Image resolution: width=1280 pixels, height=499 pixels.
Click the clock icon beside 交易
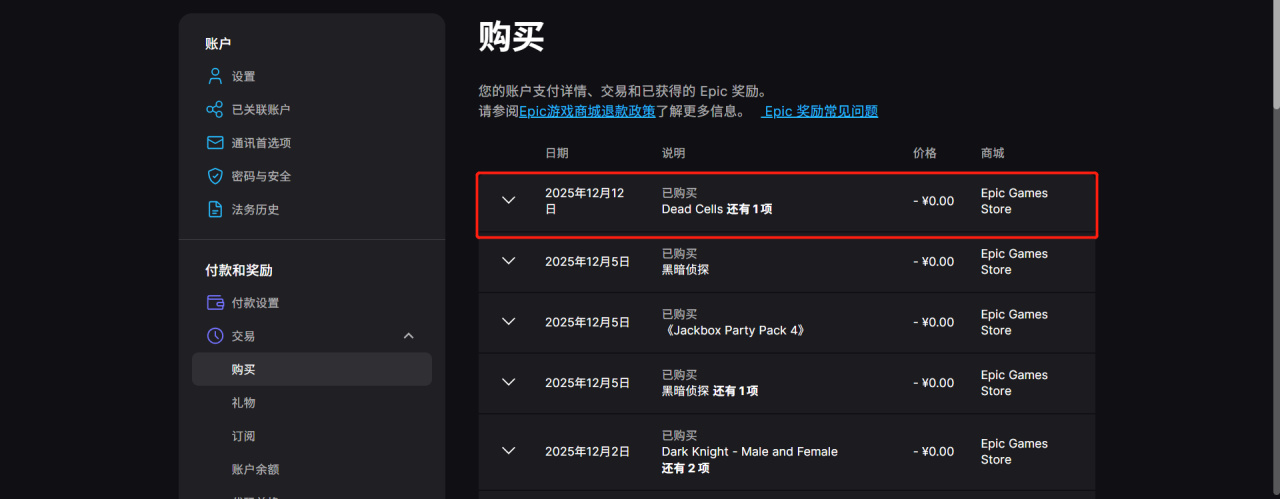[214, 336]
